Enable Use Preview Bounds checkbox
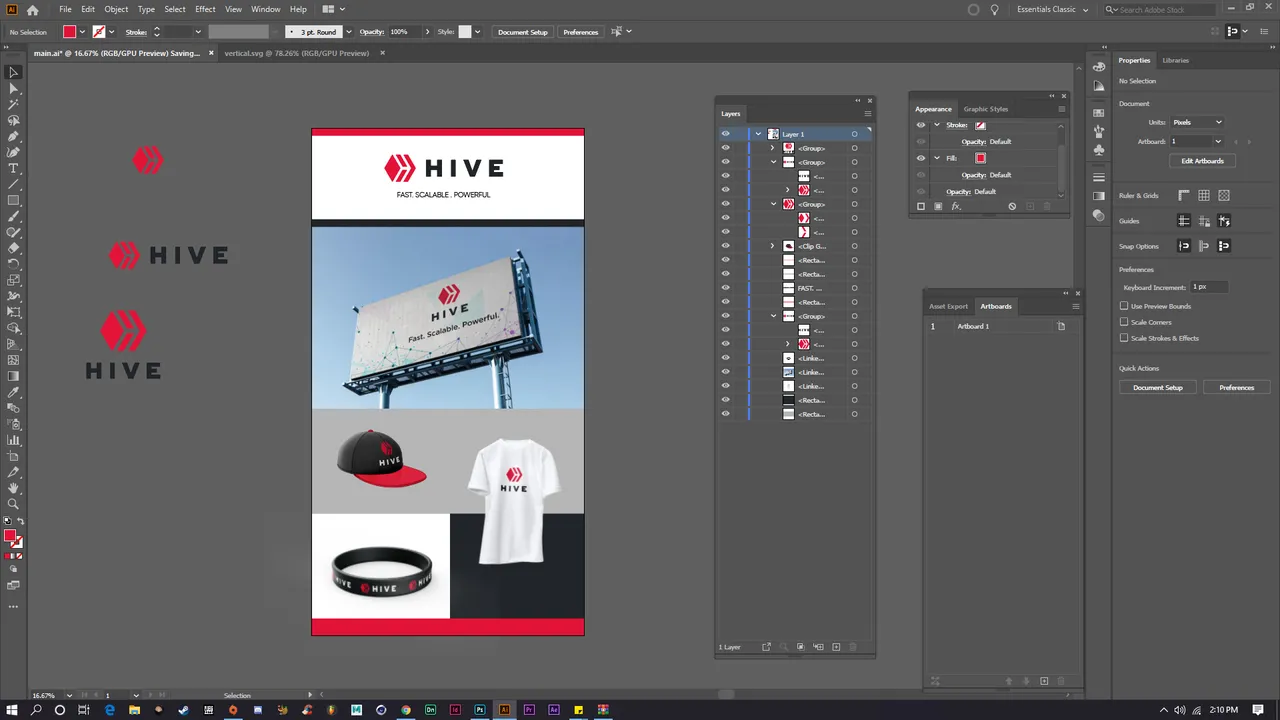Screen dimensions: 1280x720 coord(1124,306)
